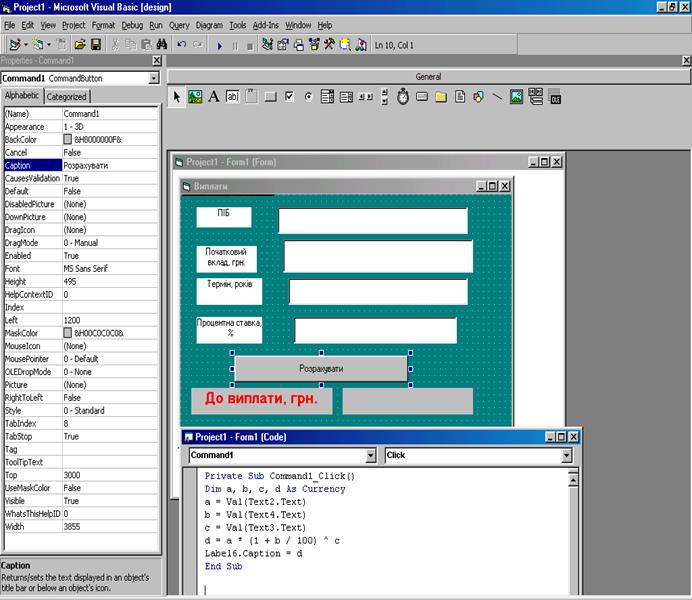Image resolution: width=692 pixels, height=600 pixels.
Task: Select the PictureBox tool in toolbox
Action: [x=195, y=97]
